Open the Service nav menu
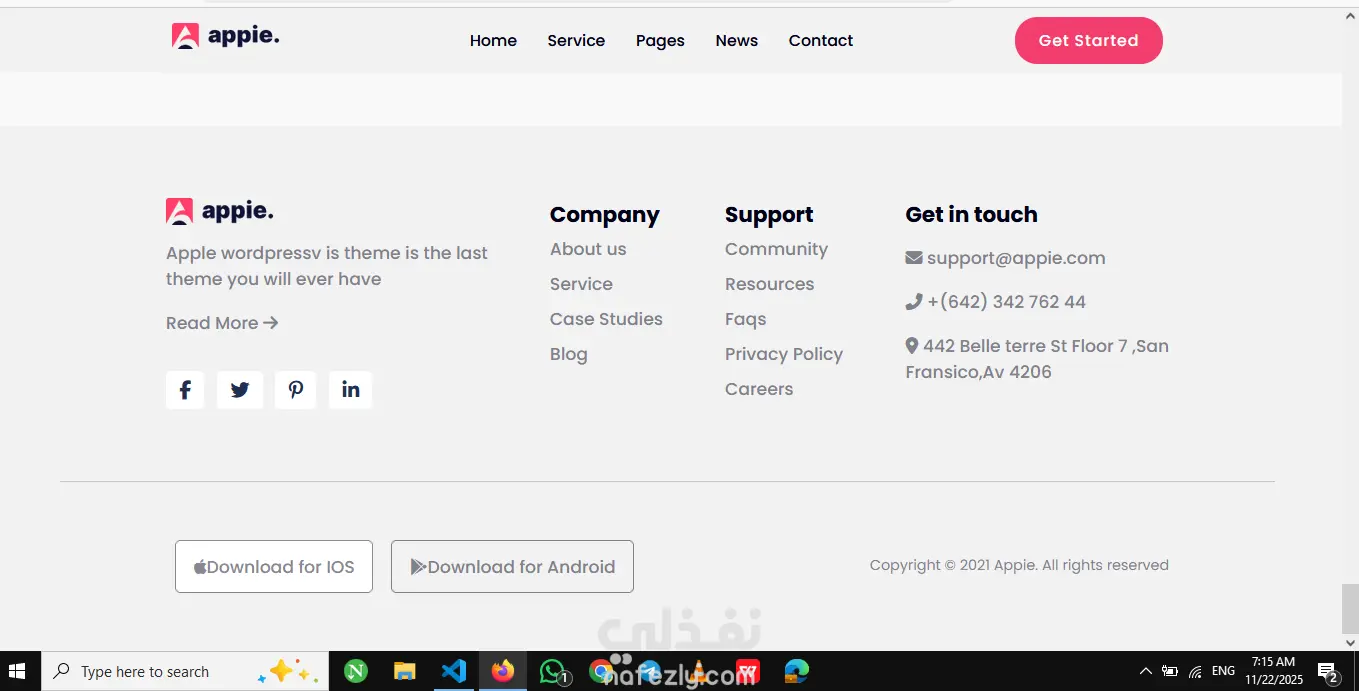Screen dimensions: 1359x691 tap(576, 41)
